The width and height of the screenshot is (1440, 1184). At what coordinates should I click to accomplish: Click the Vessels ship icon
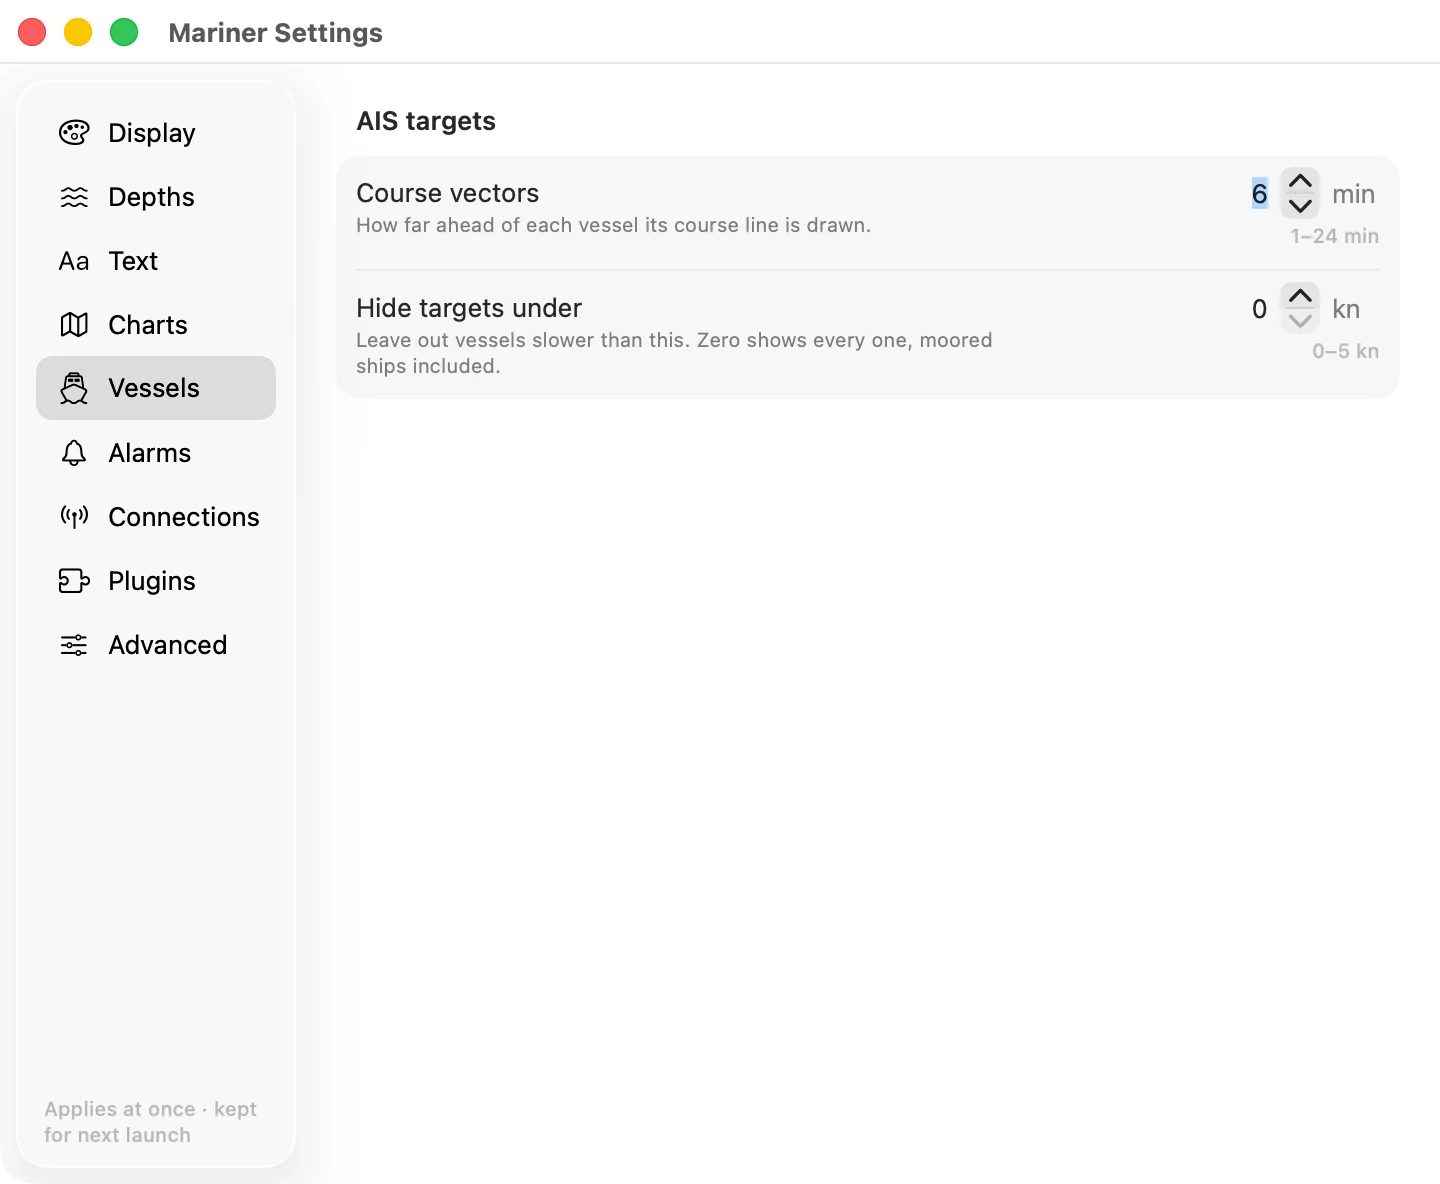[x=74, y=388]
